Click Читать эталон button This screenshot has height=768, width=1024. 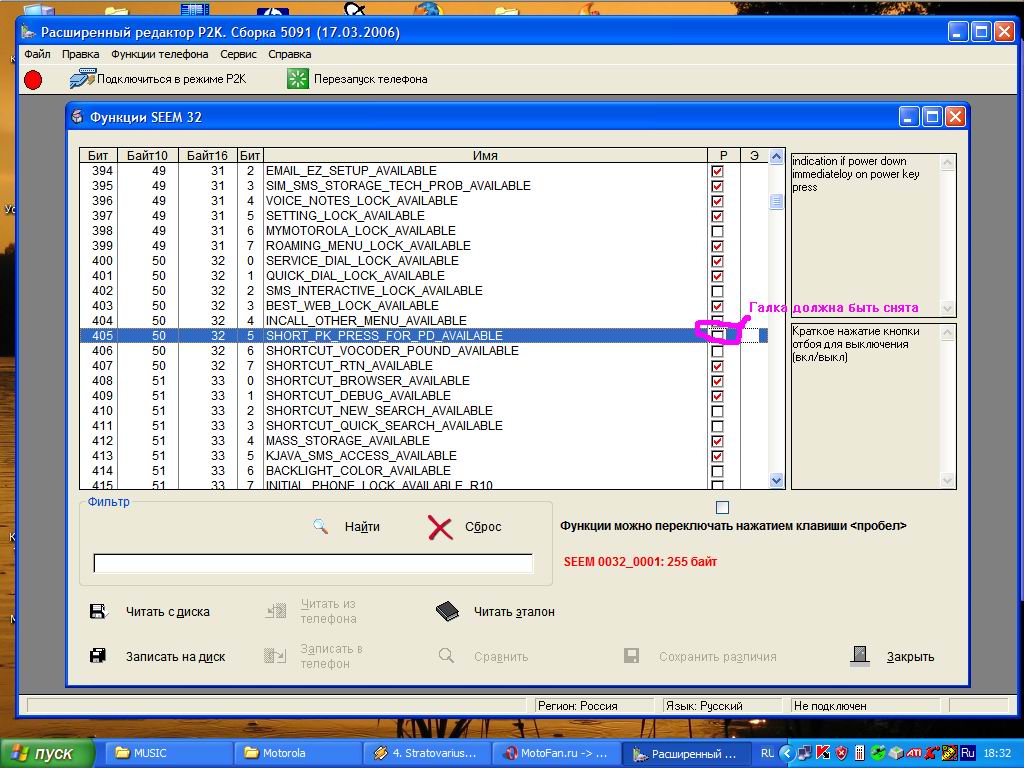496,612
